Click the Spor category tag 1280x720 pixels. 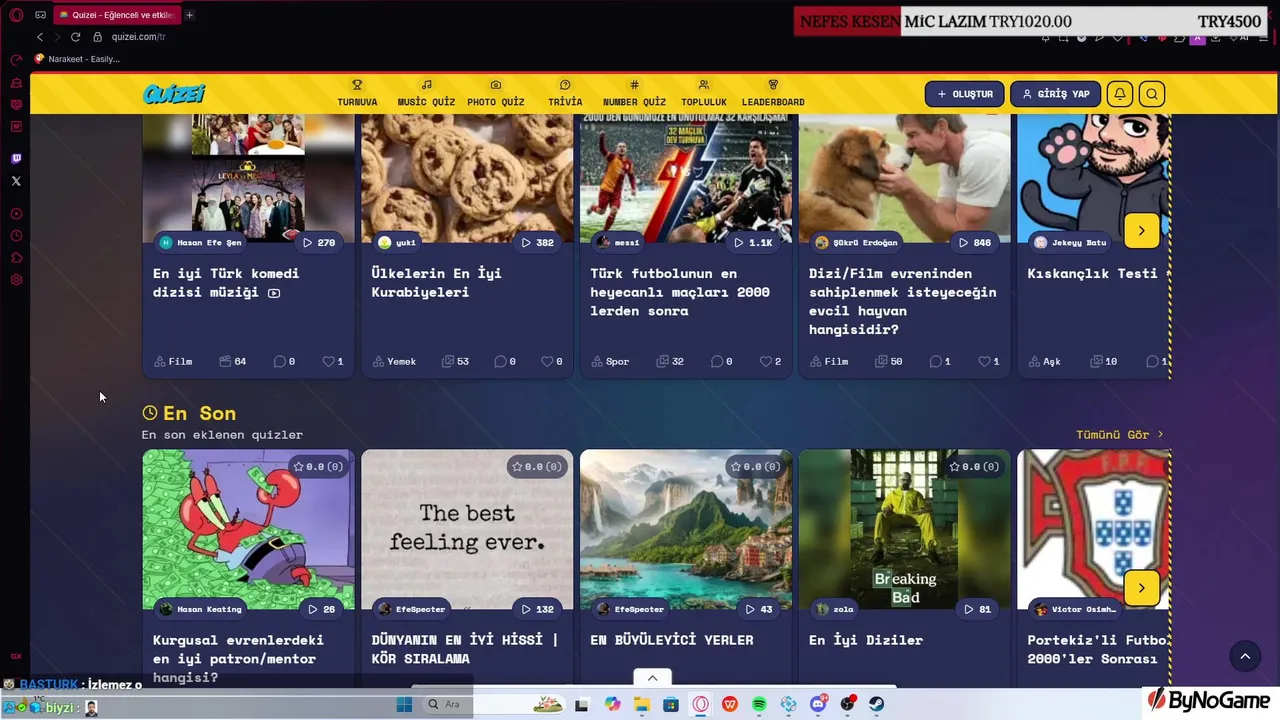click(x=610, y=361)
